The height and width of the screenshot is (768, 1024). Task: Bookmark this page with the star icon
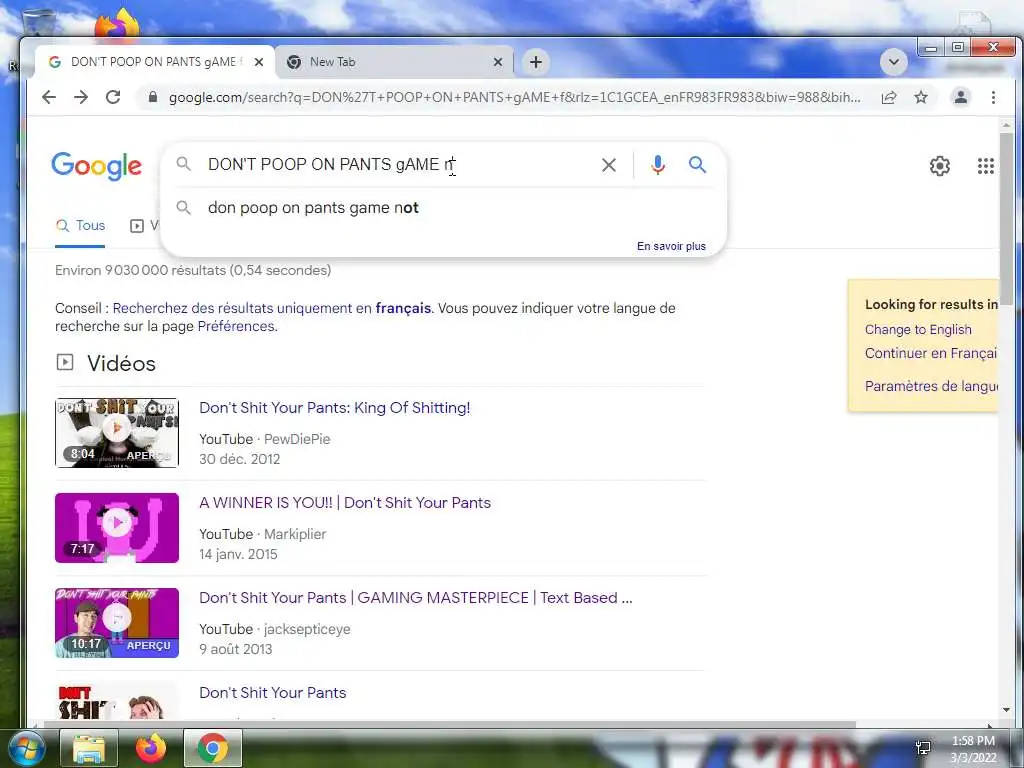tap(921, 97)
